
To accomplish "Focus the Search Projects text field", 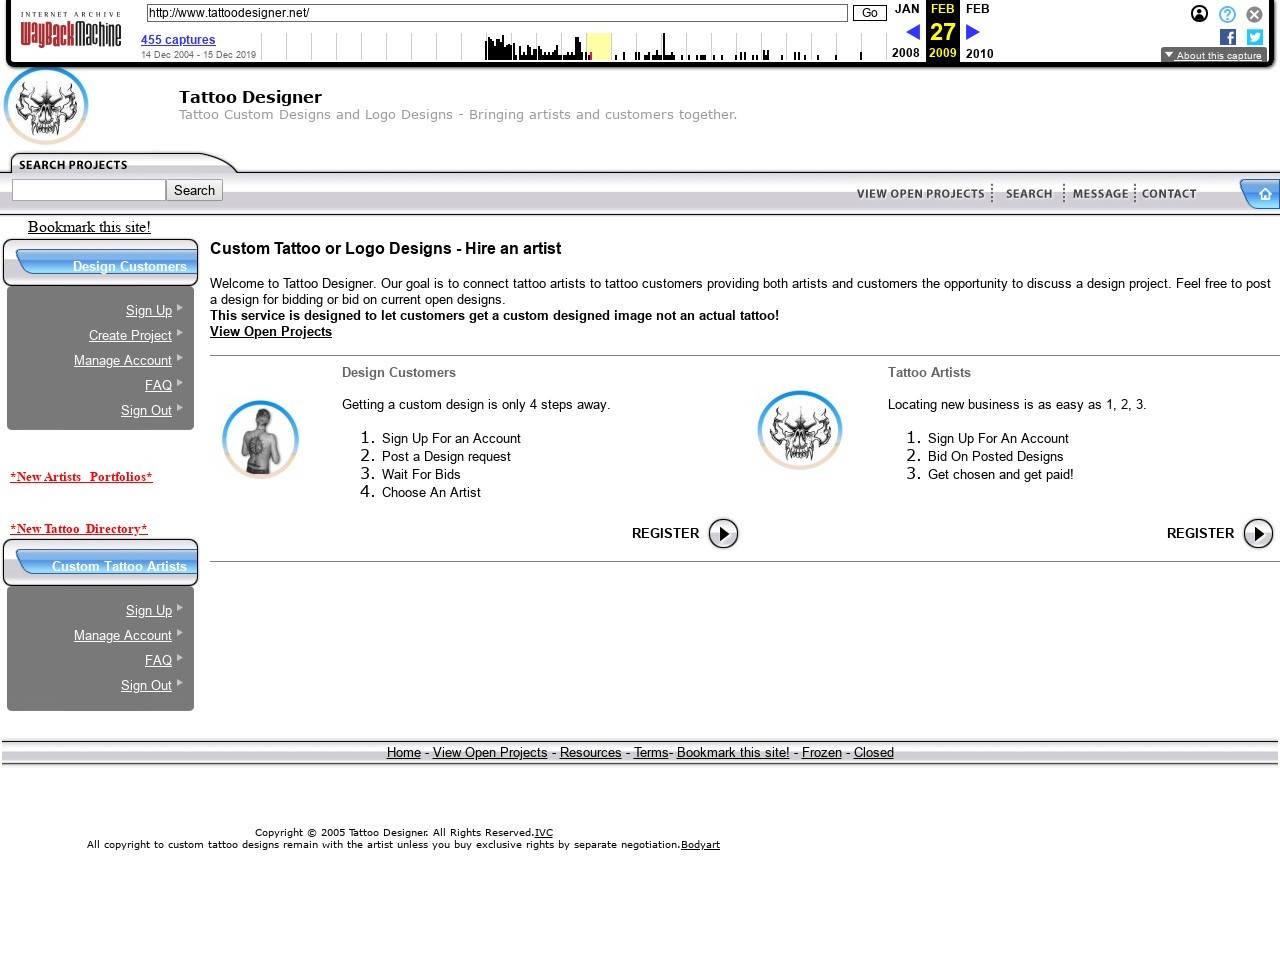I will [88, 190].
